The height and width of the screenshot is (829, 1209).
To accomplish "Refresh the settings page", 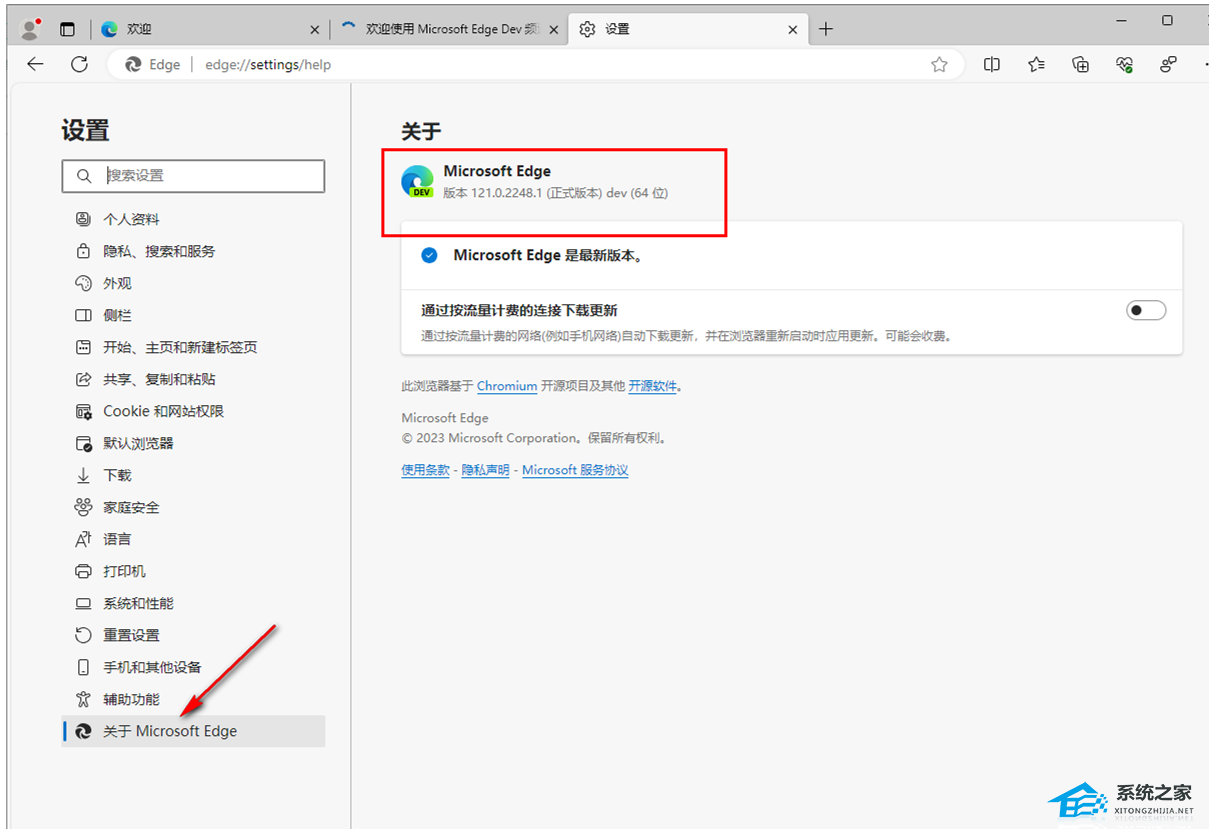I will (80, 64).
